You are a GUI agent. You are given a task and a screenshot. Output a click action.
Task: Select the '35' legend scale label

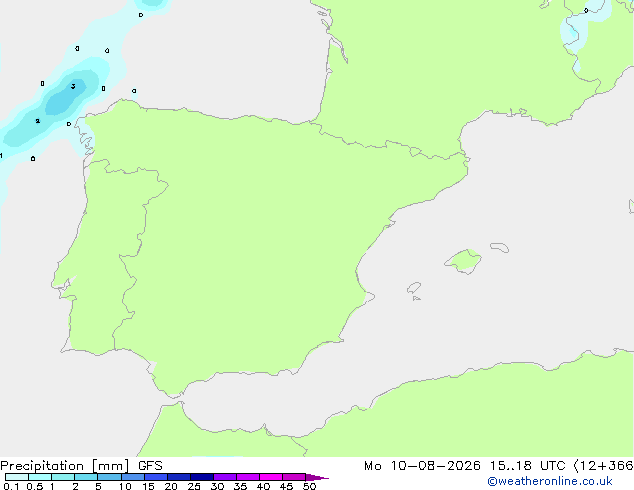click(240, 486)
